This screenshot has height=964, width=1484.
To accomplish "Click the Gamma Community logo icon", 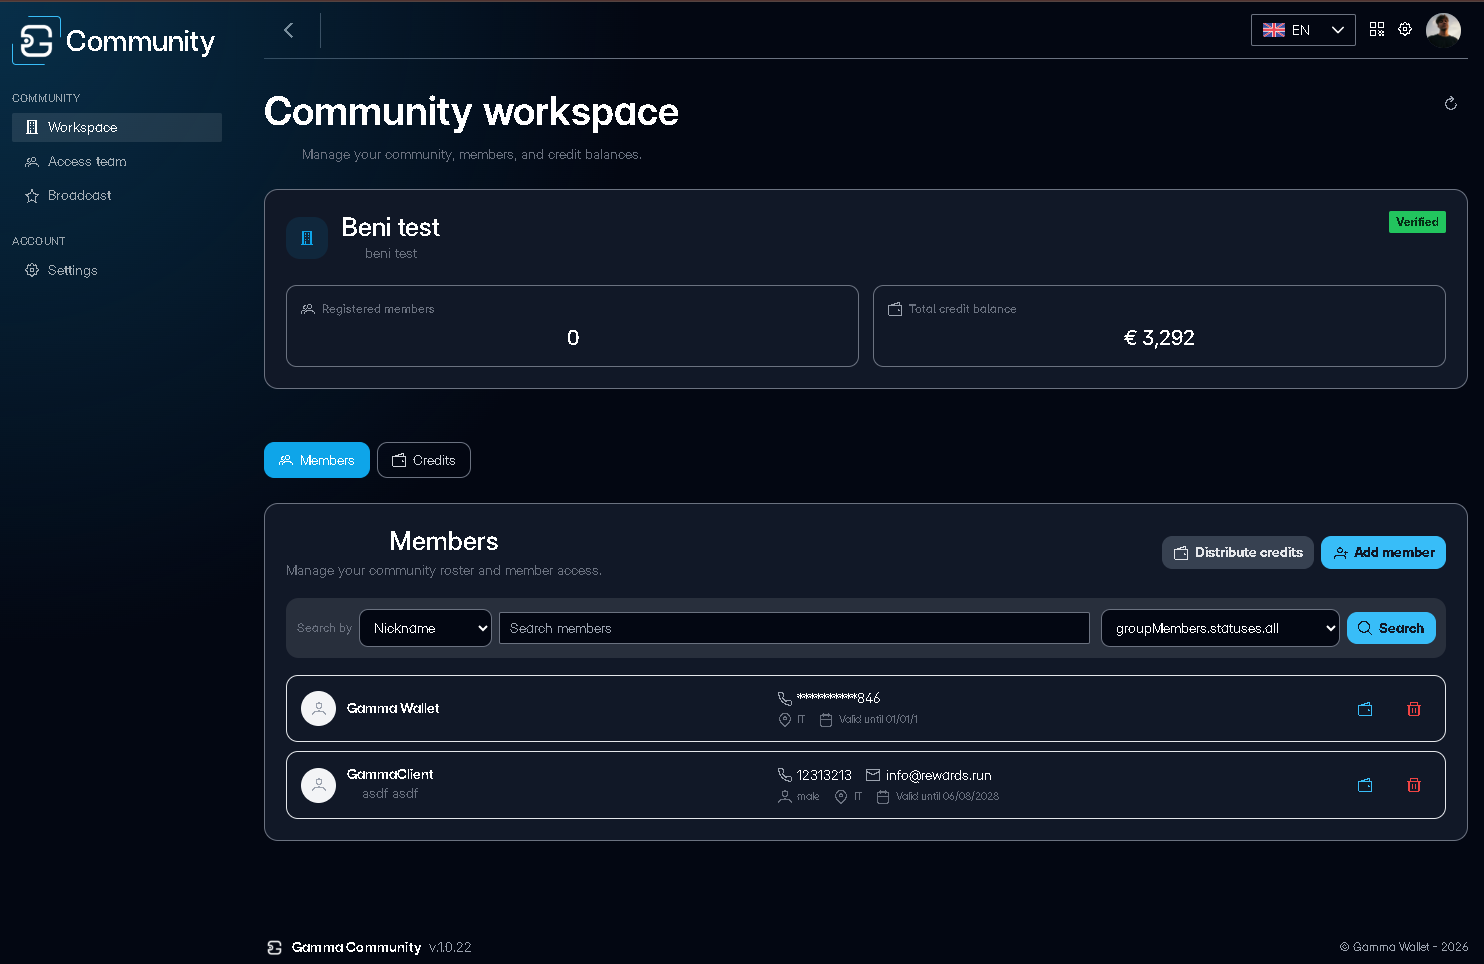I will click(36, 41).
